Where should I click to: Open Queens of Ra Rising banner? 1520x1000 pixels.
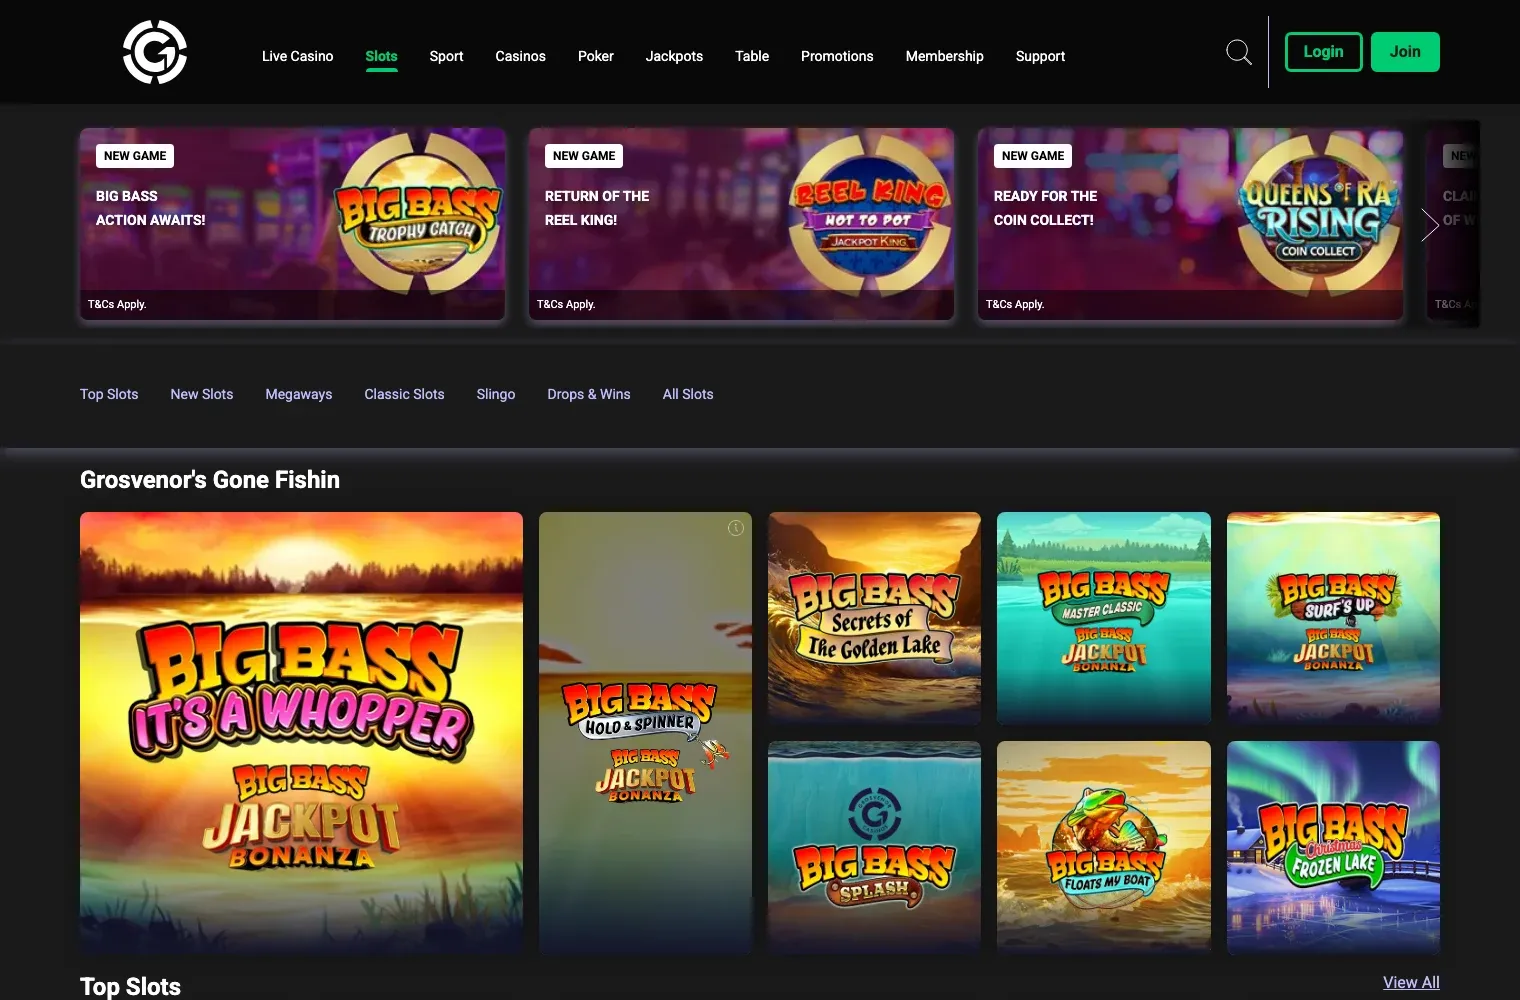pos(1190,224)
